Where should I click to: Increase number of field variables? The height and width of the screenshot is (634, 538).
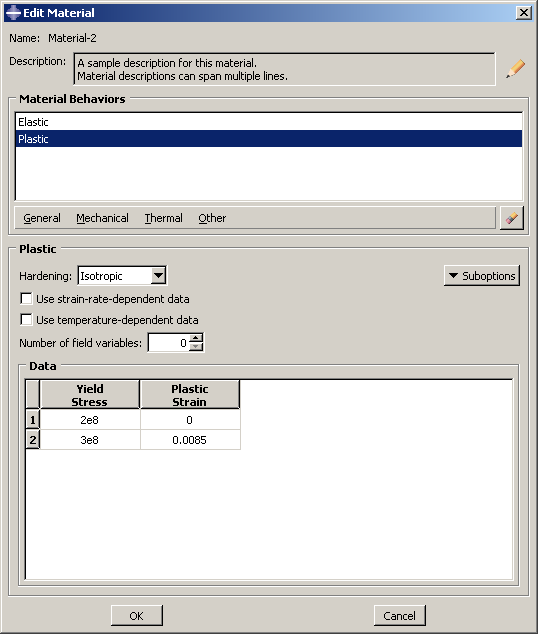(x=196, y=338)
